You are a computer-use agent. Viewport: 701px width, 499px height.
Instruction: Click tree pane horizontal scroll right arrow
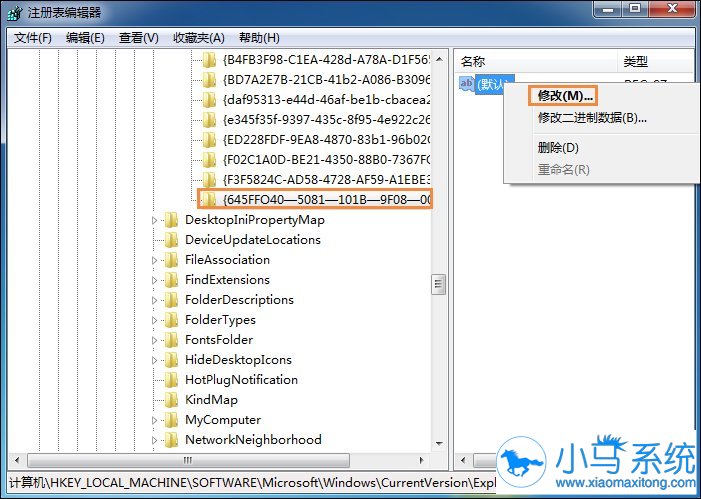(x=421, y=460)
